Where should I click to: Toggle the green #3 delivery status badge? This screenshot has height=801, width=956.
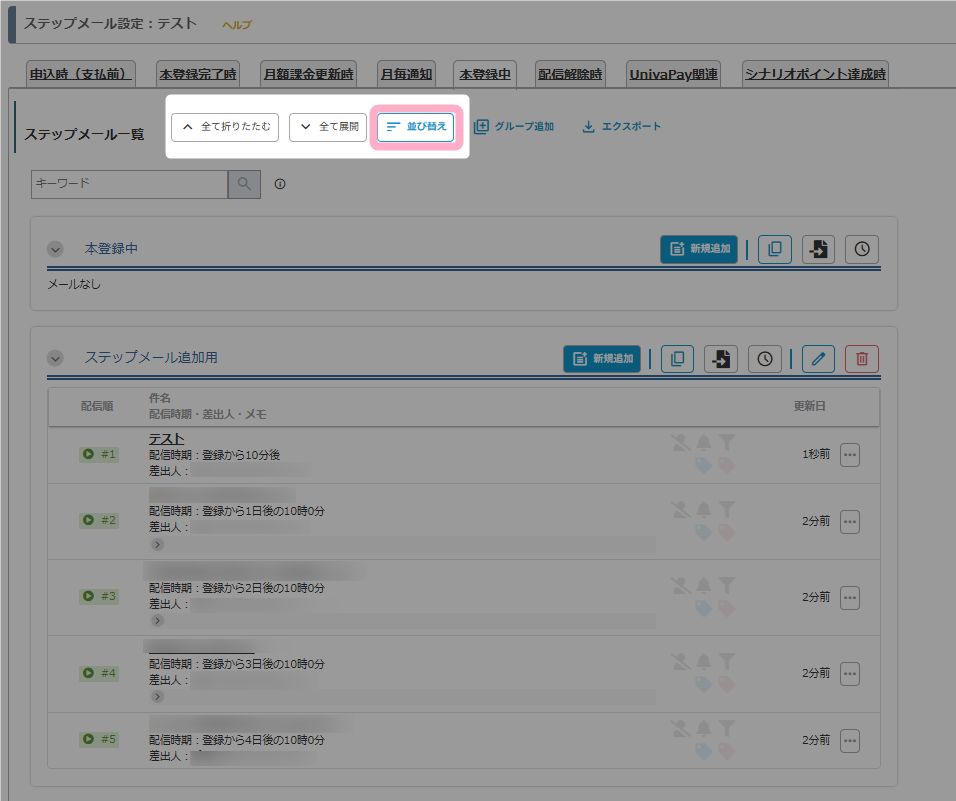(x=99, y=596)
